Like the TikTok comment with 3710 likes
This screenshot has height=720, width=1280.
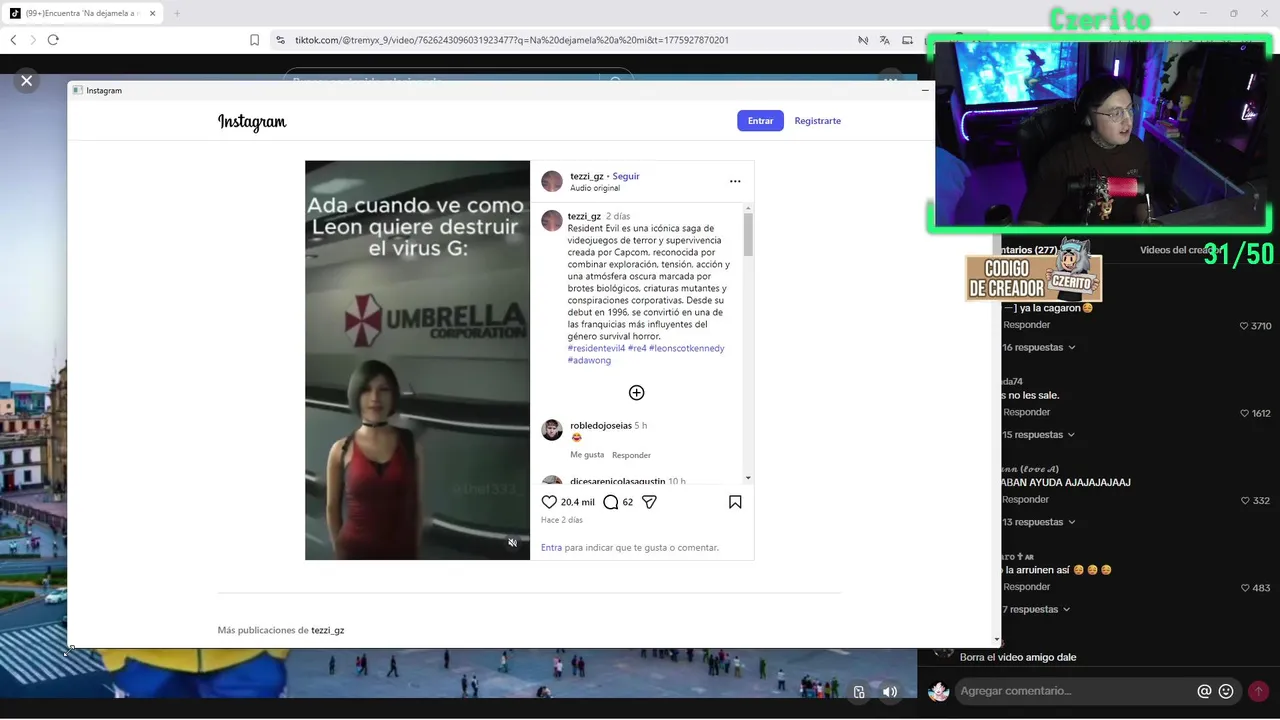click(x=1245, y=326)
